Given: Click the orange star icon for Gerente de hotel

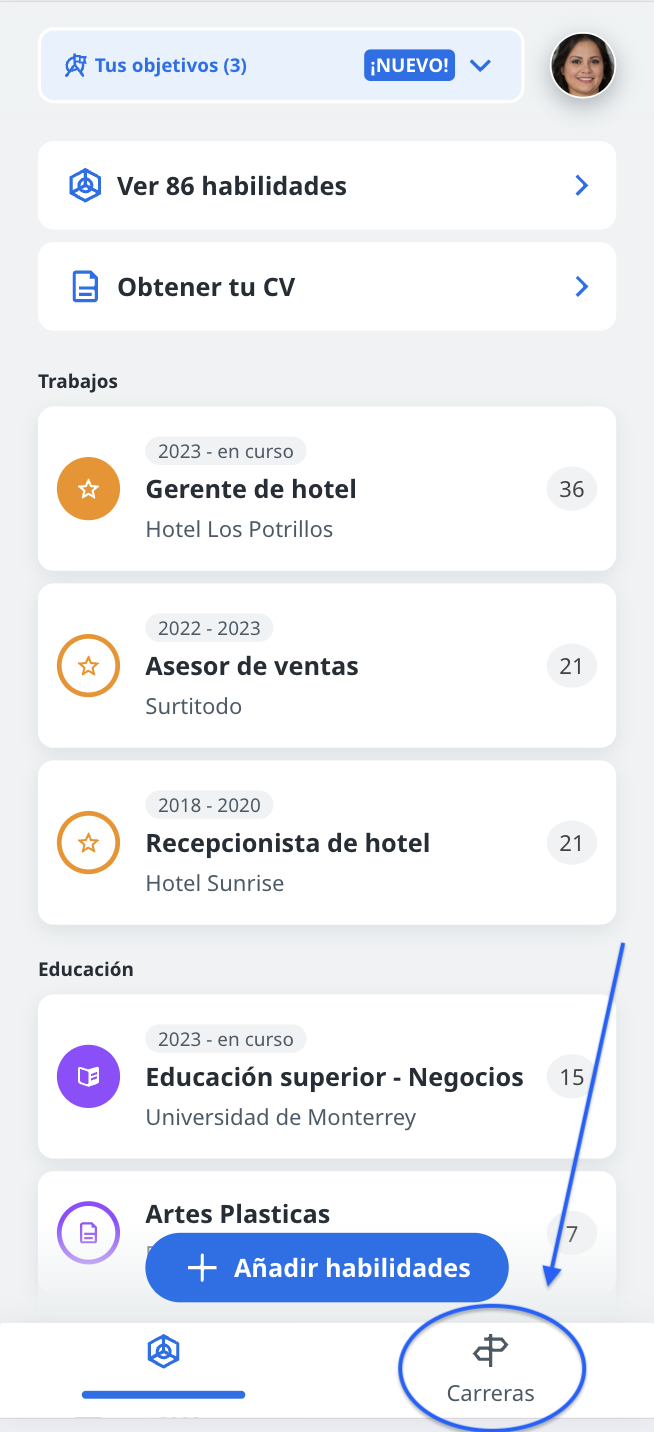Looking at the screenshot, I should [x=89, y=489].
